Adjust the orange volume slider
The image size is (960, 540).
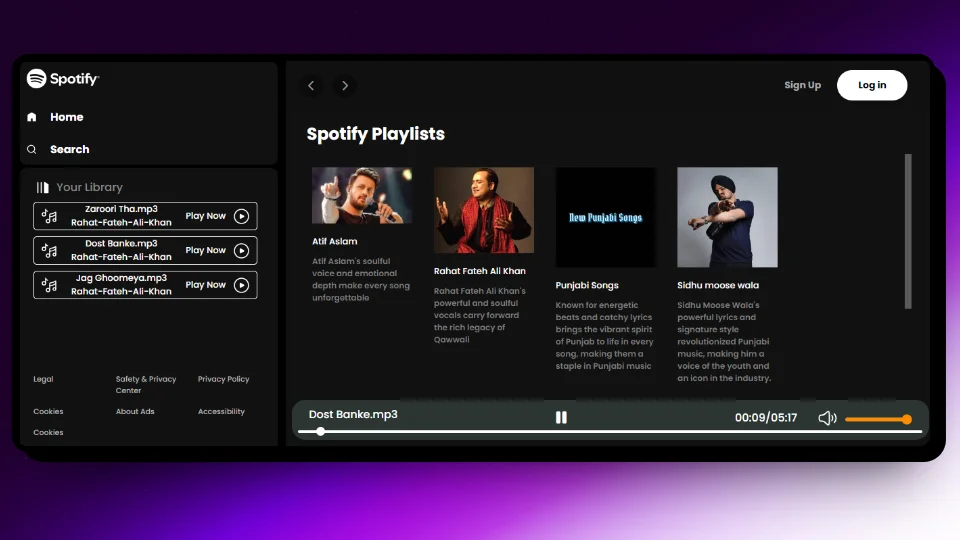tap(879, 419)
